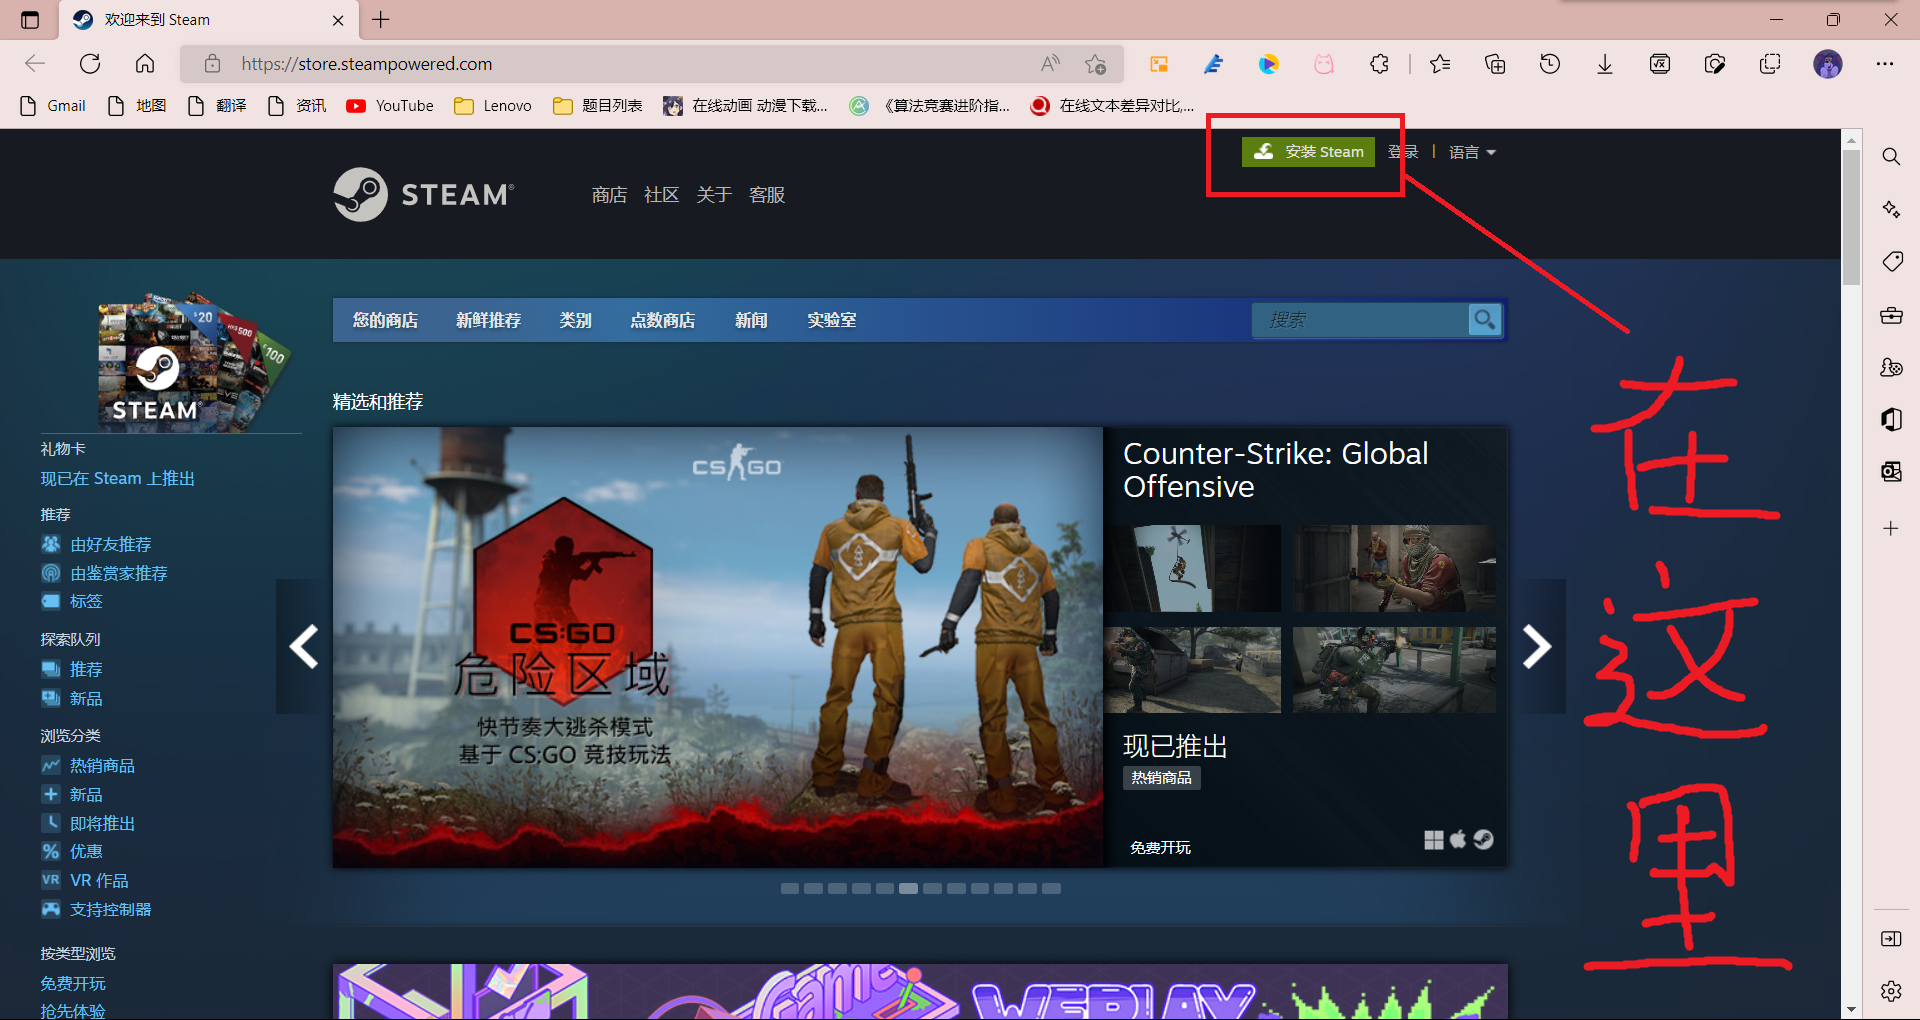
Task: Go to previous featured game arrow
Action: point(304,647)
